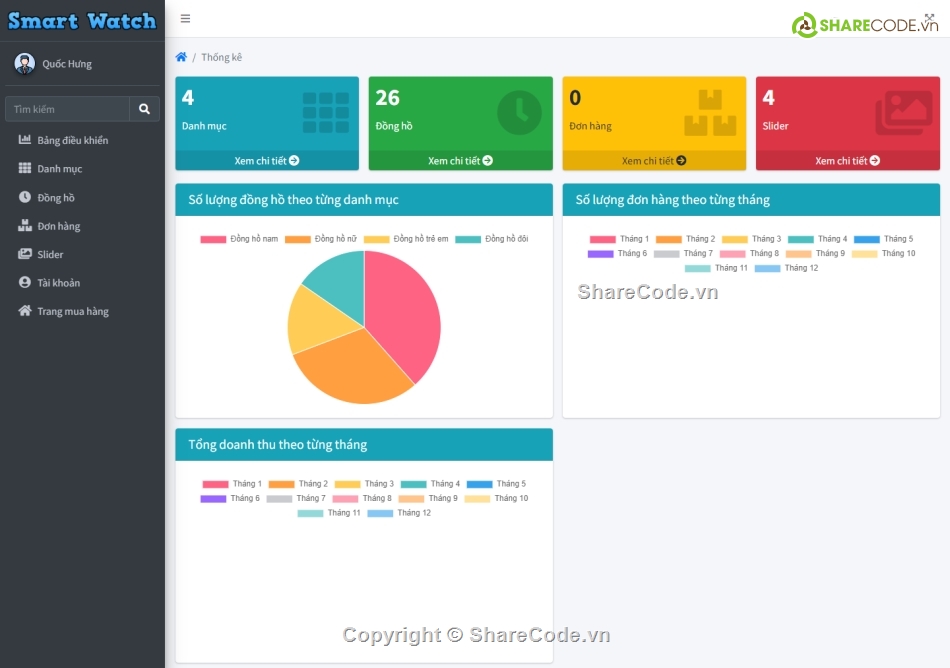Click Quốc Hưng user avatar
Screen dimensions: 950x668
[x=24, y=64]
